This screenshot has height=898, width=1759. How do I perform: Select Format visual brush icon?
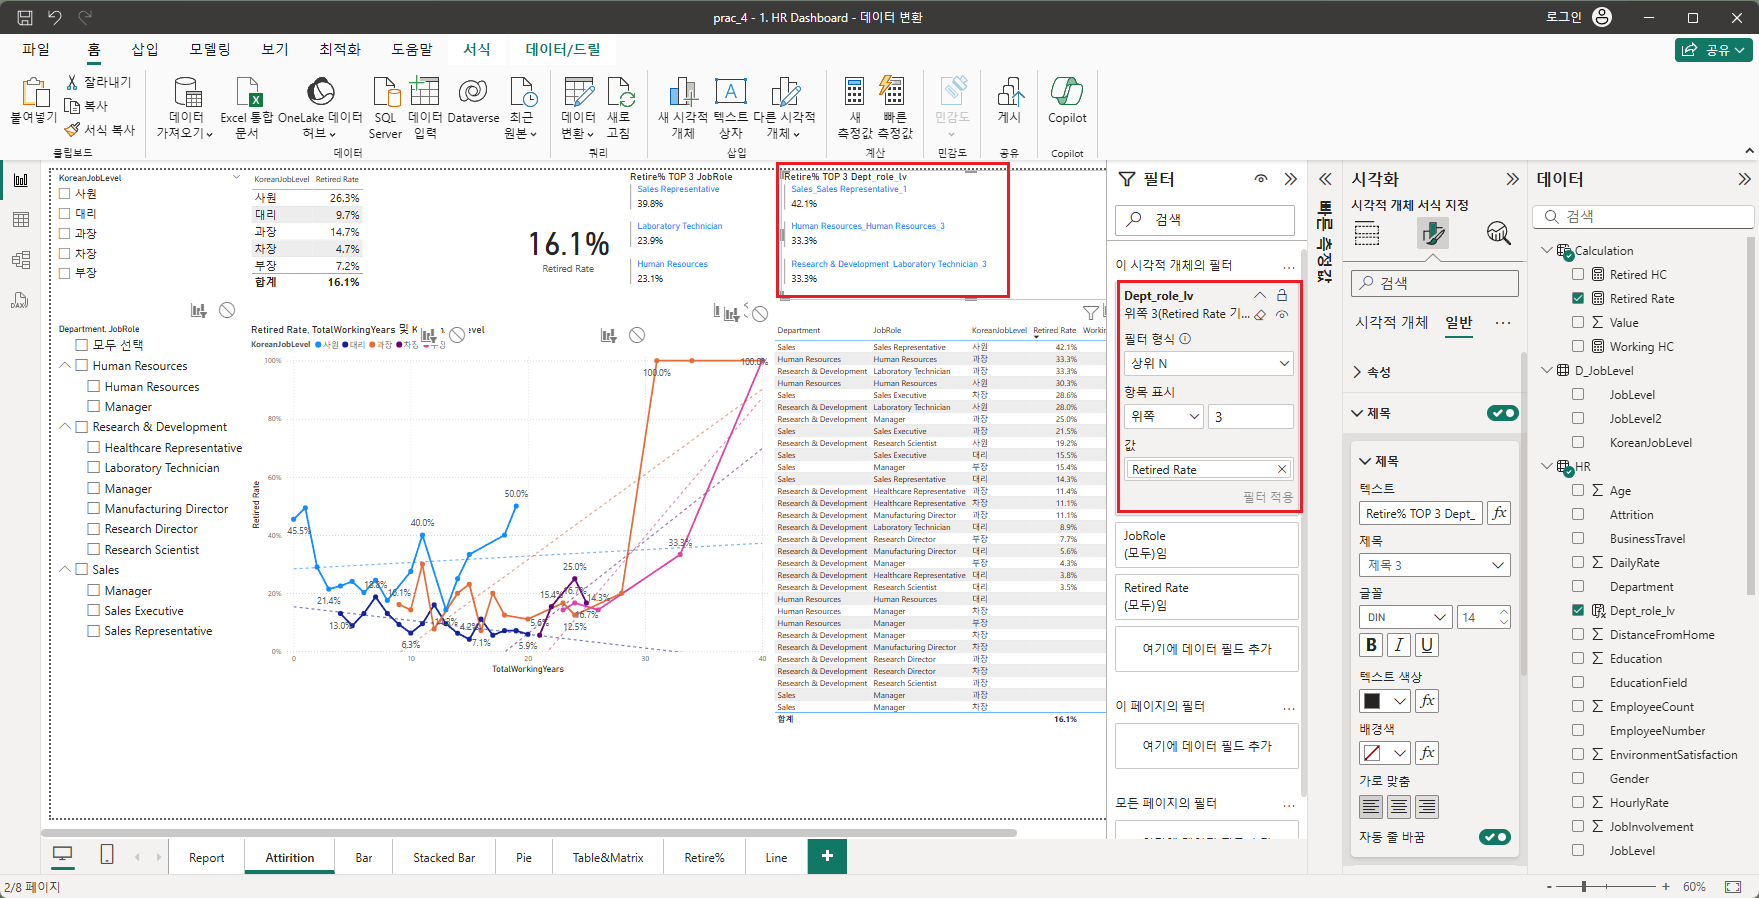pyautogui.click(x=1433, y=234)
